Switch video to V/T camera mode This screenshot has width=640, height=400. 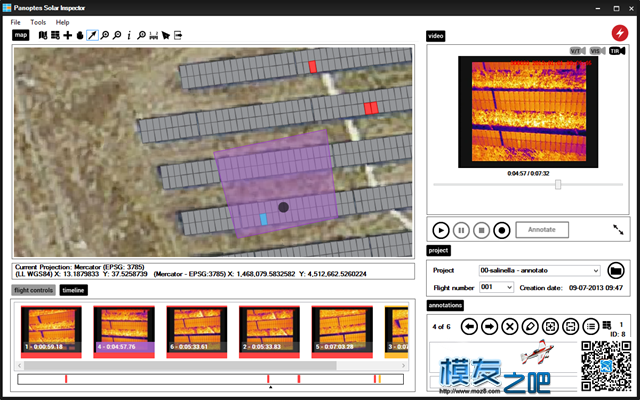pyautogui.click(x=578, y=51)
